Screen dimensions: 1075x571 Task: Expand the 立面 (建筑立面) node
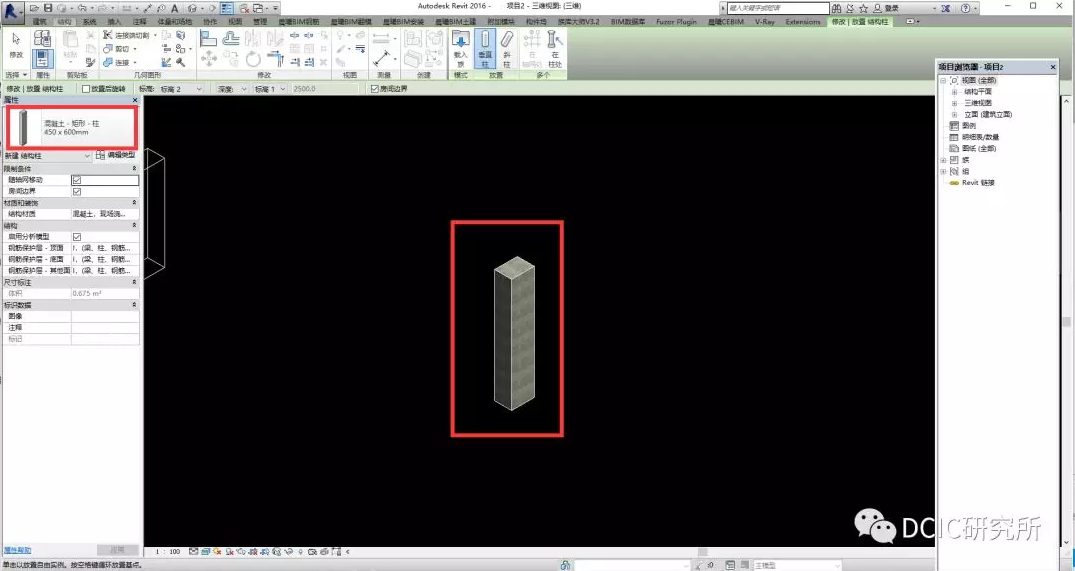[954, 114]
